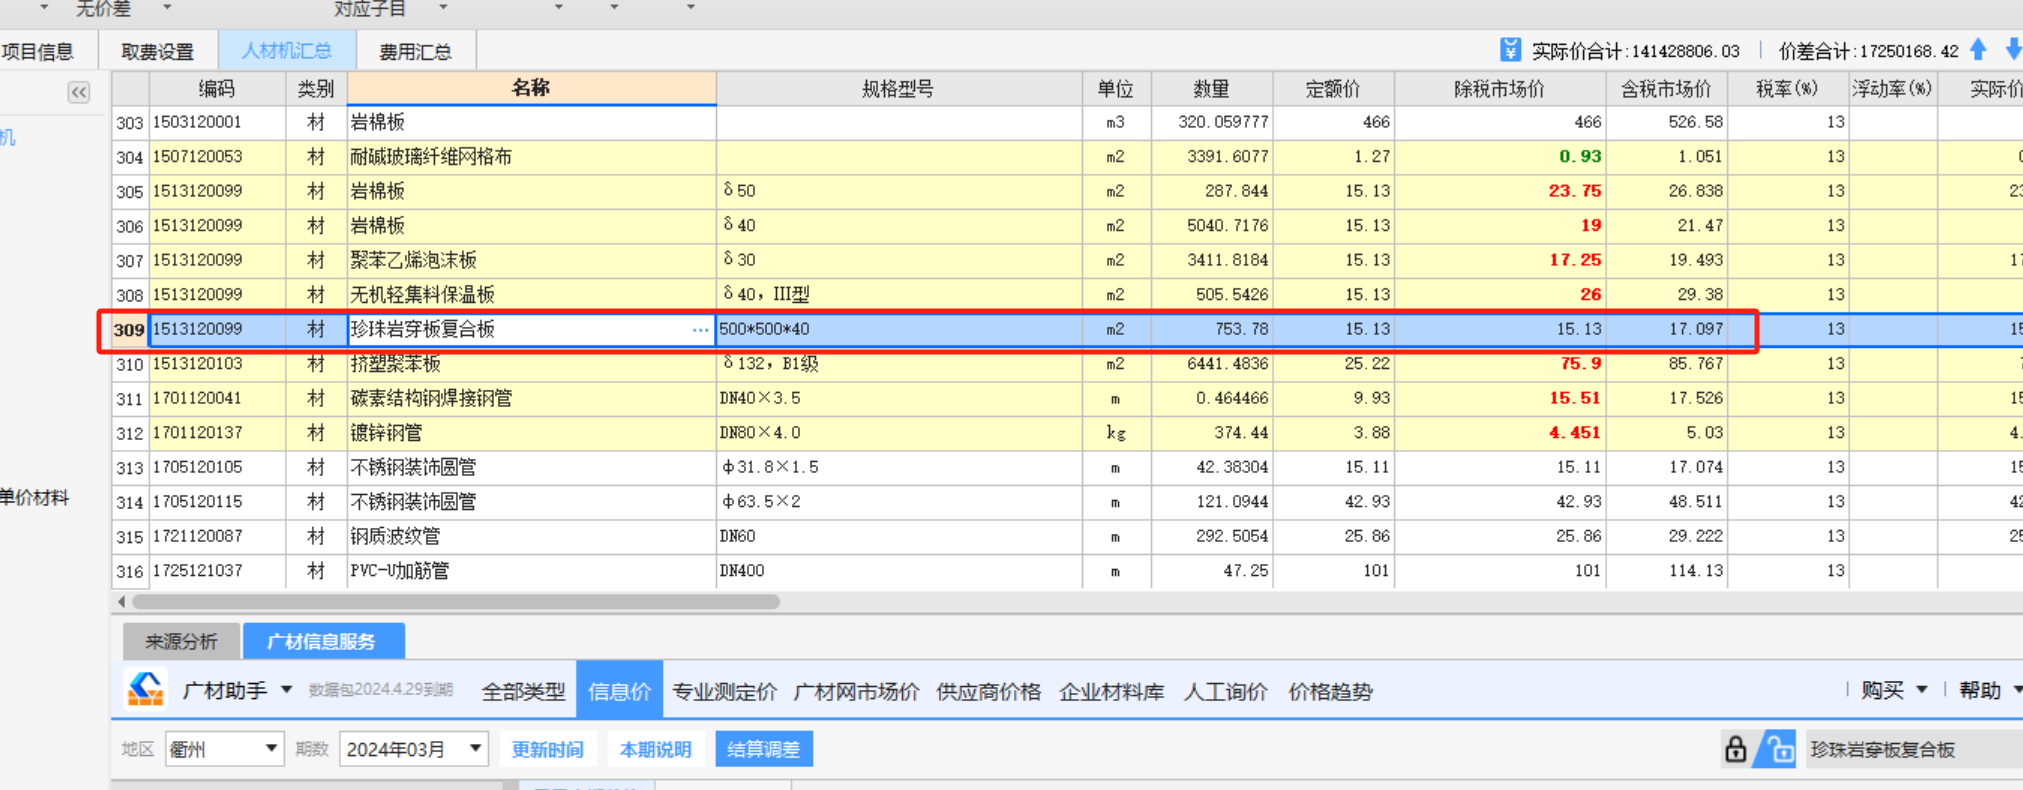2023x790 pixels.
Task: Switch to the 取费设置 tab
Action: [x=158, y=51]
